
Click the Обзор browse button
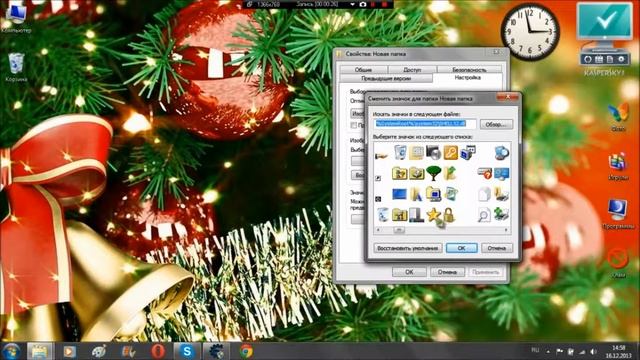[x=496, y=124]
